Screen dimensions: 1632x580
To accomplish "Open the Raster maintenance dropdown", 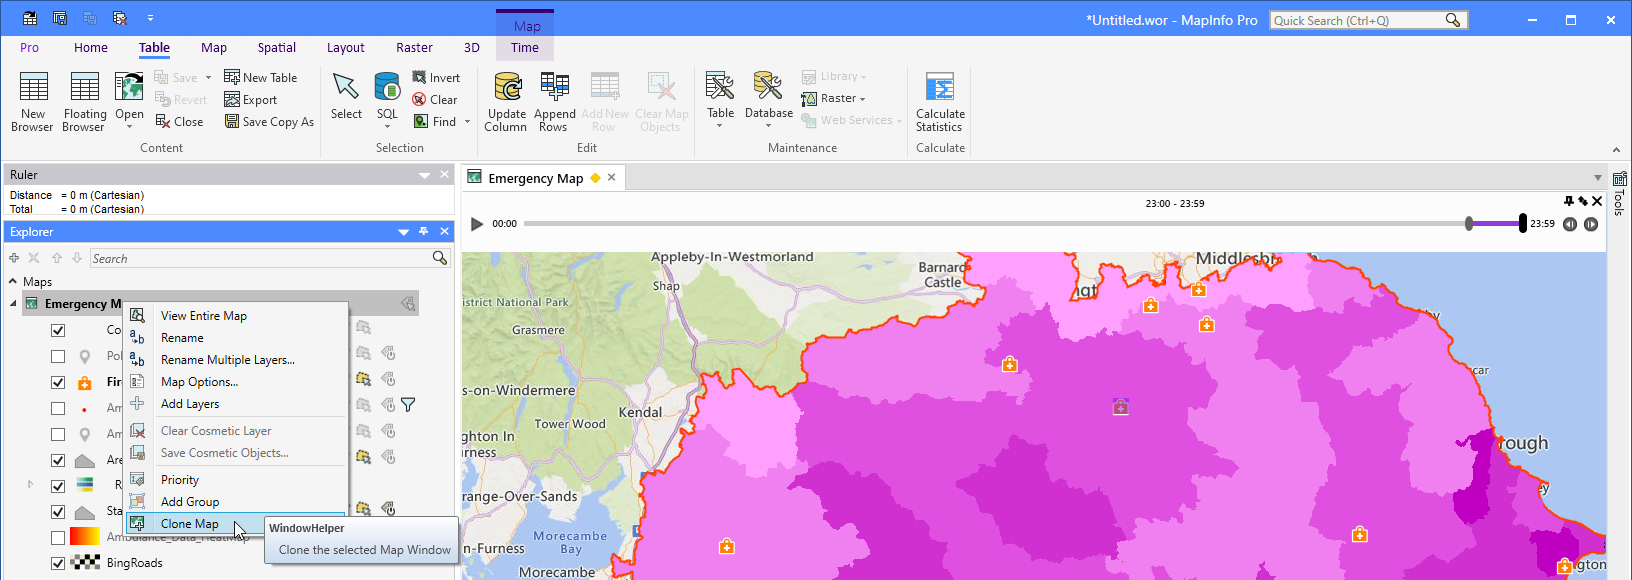I will coord(834,99).
